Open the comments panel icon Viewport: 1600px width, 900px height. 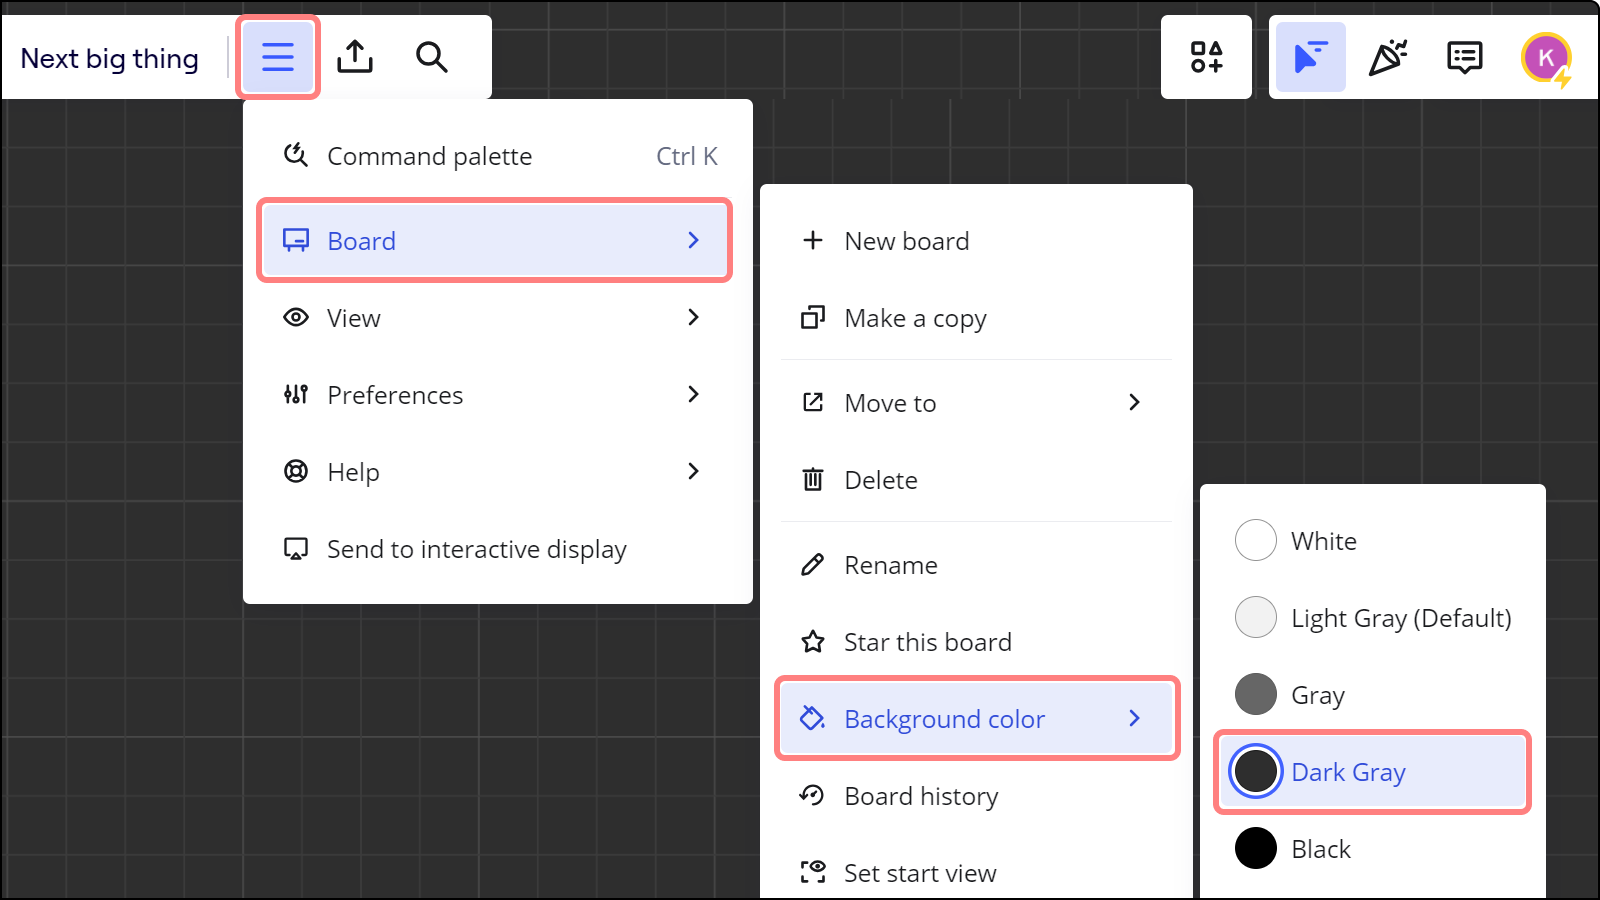point(1465,57)
